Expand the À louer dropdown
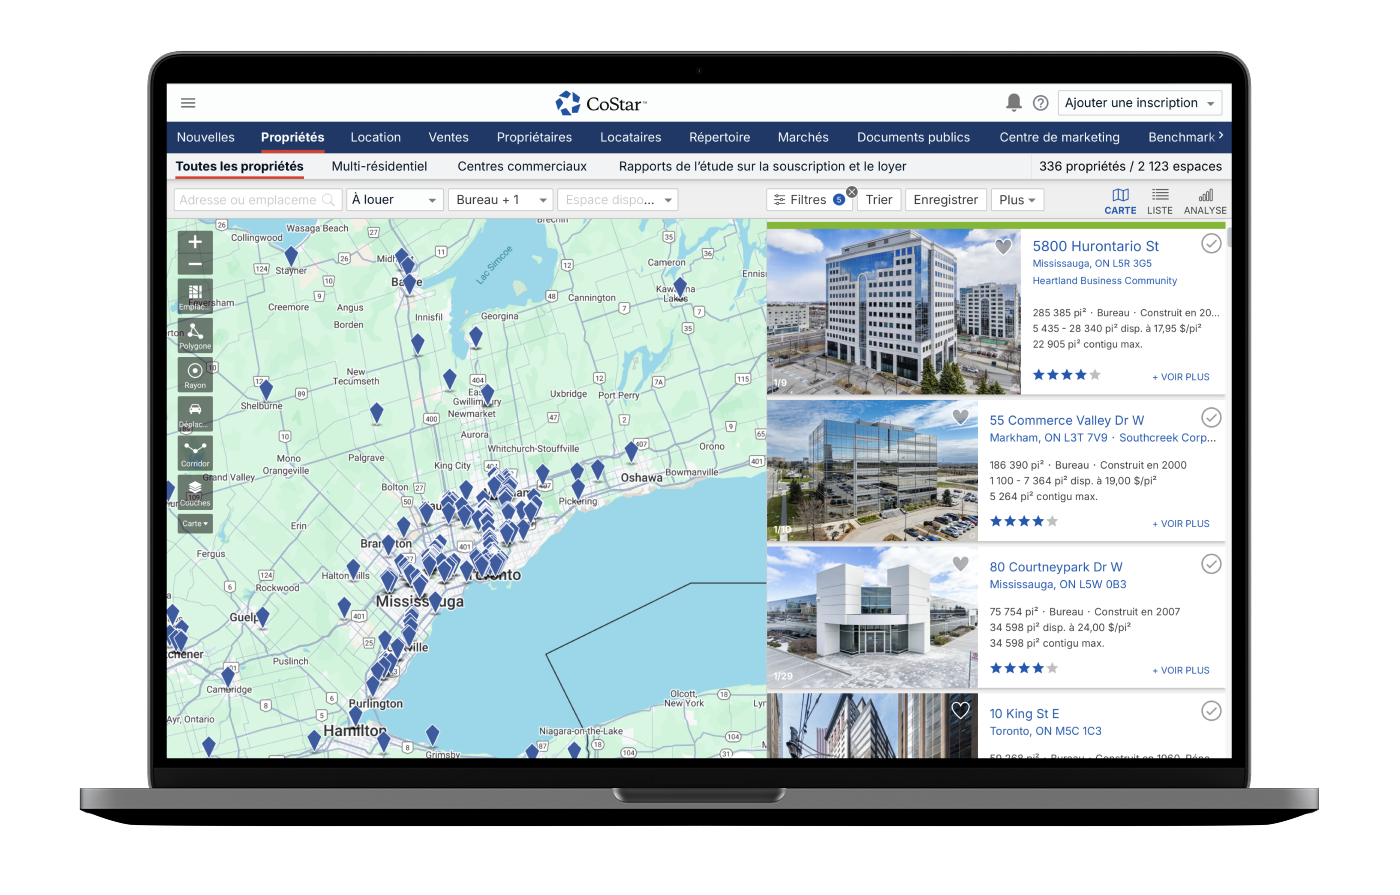This screenshot has height=895, width=1400. [395, 200]
